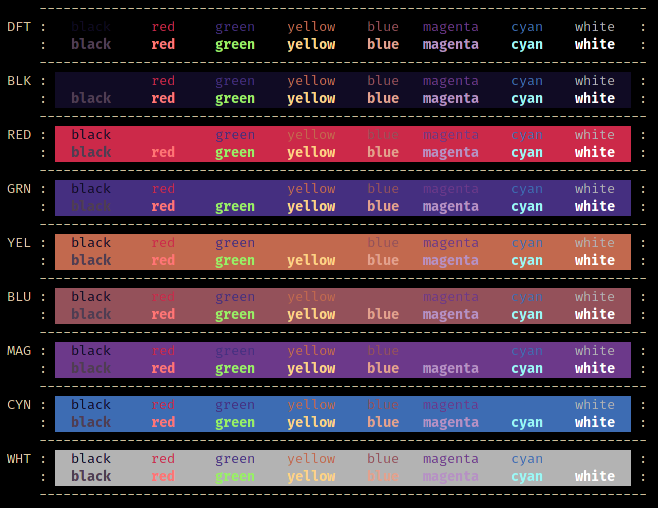Select the YEL row label
The image size is (658, 508).
[19, 243]
